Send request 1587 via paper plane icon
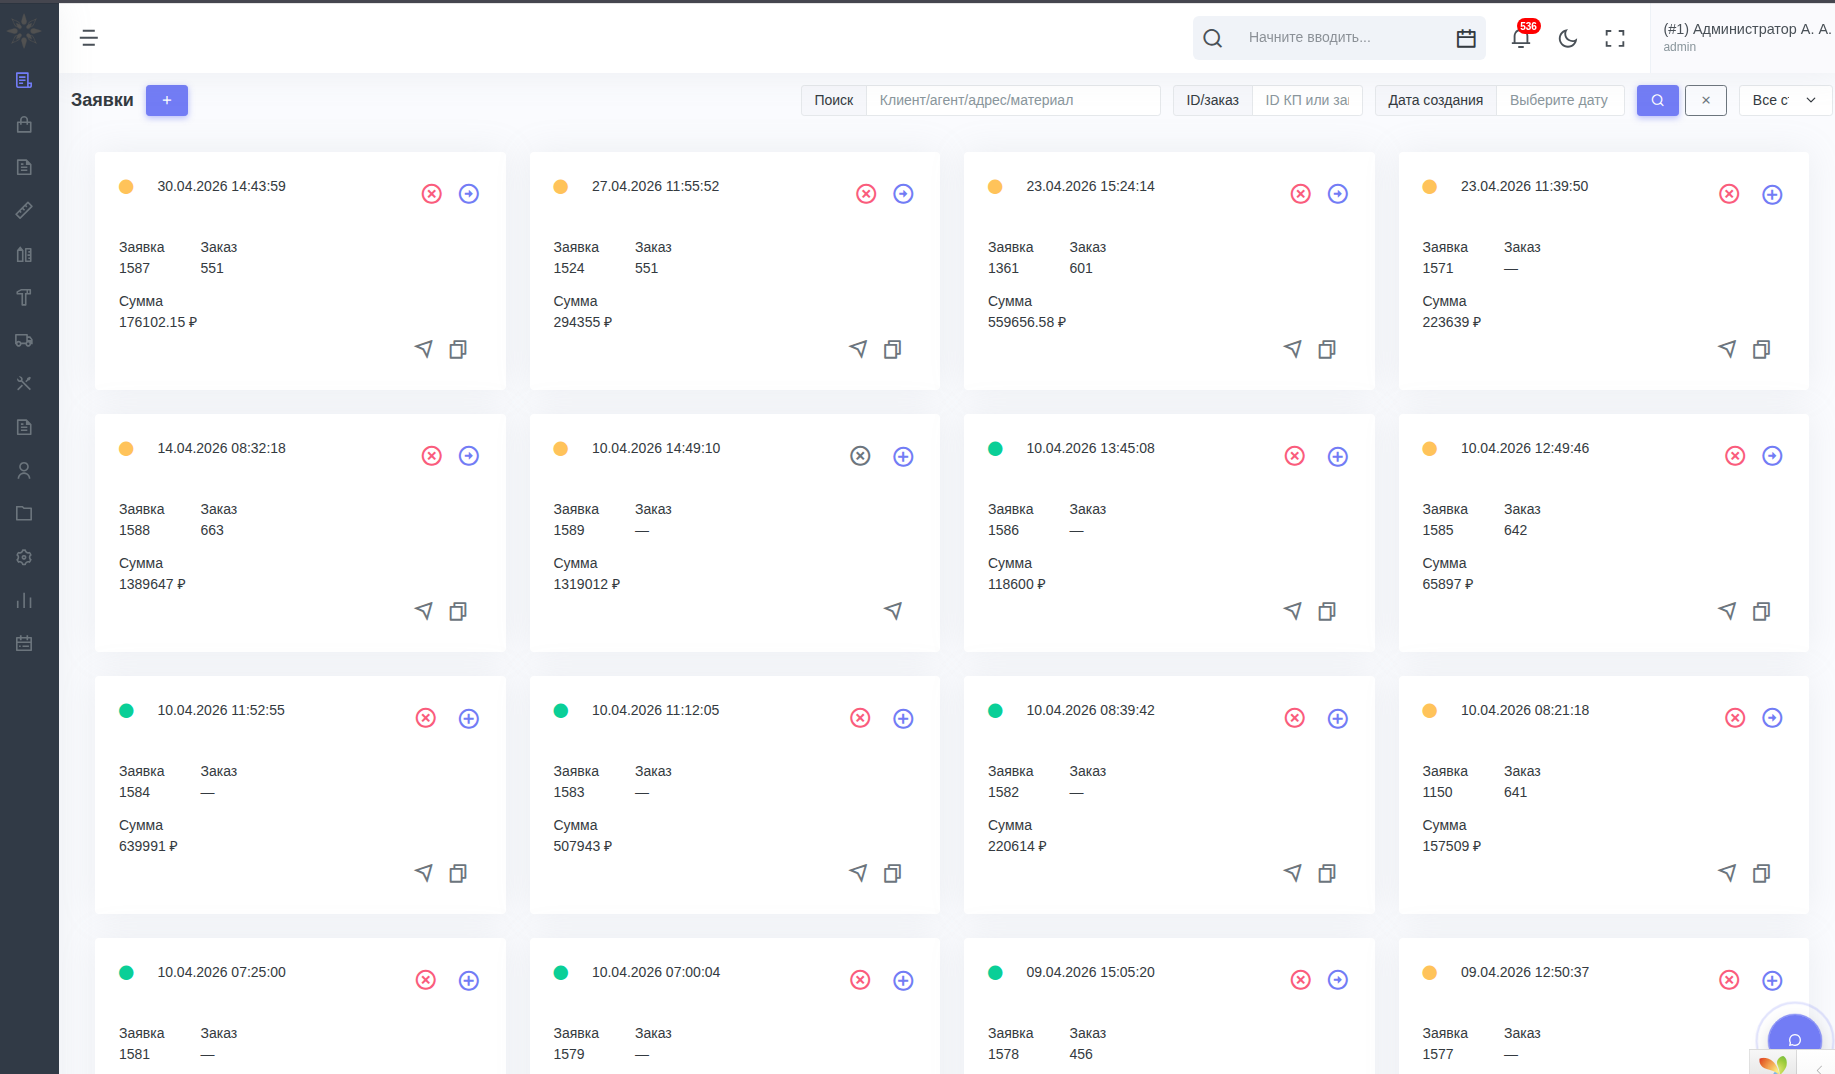The width and height of the screenshot is (1835, 1074). coord(424,349)
